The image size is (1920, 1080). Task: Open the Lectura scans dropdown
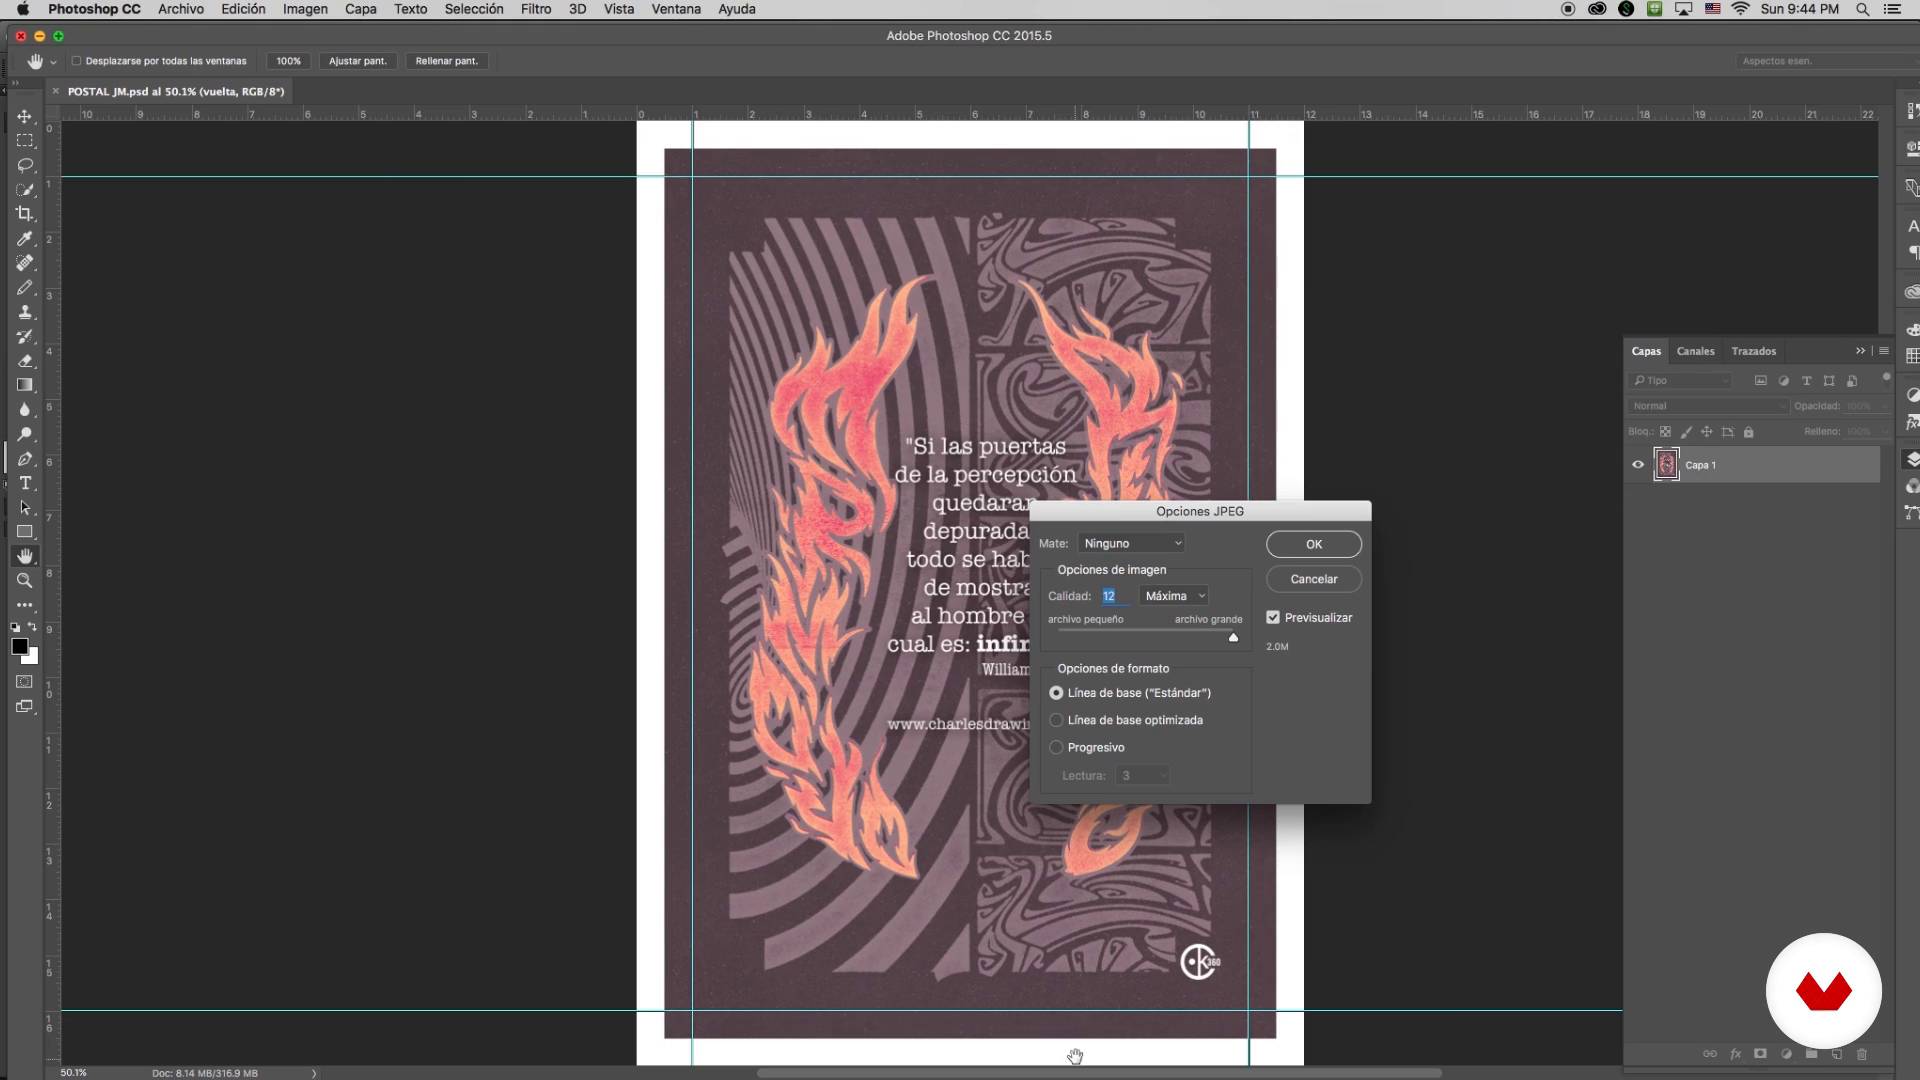(1142, 776)
